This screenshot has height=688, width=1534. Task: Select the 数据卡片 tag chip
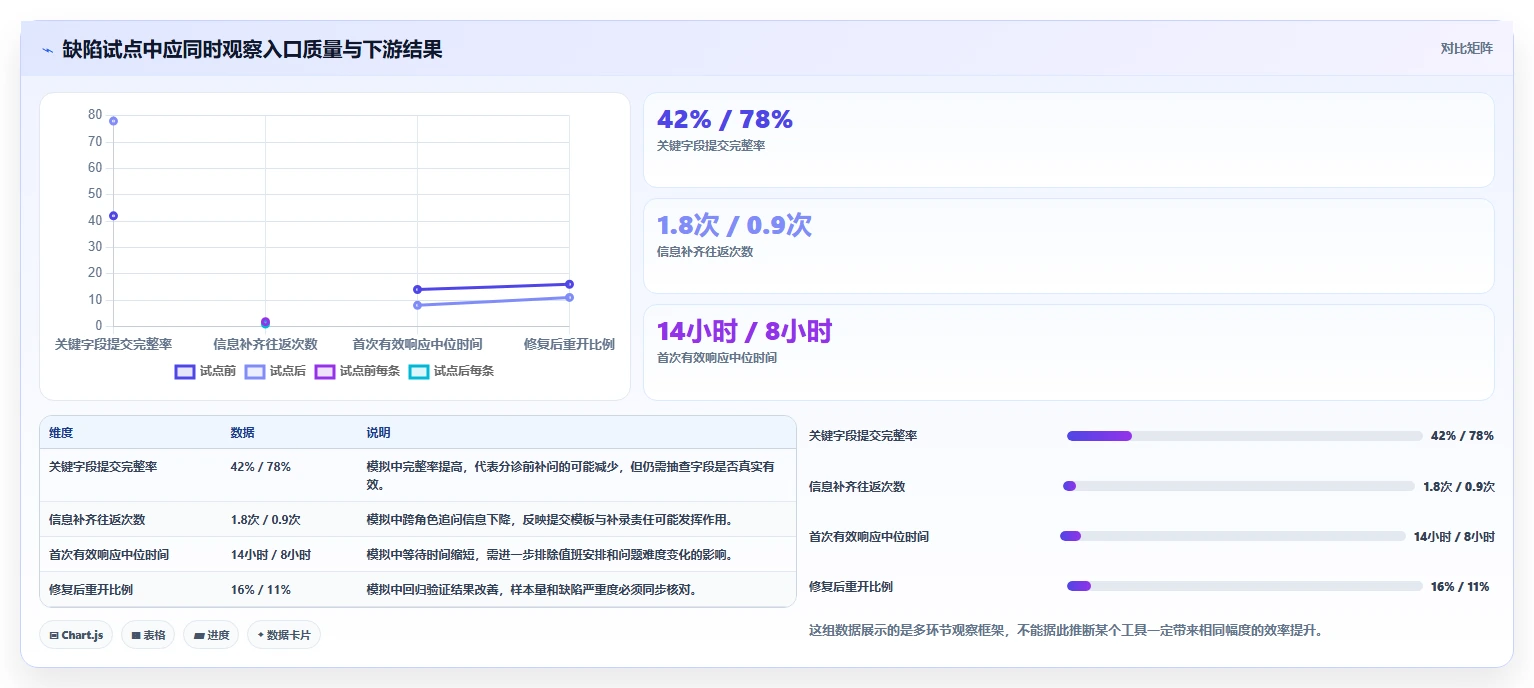coord(284,635)
